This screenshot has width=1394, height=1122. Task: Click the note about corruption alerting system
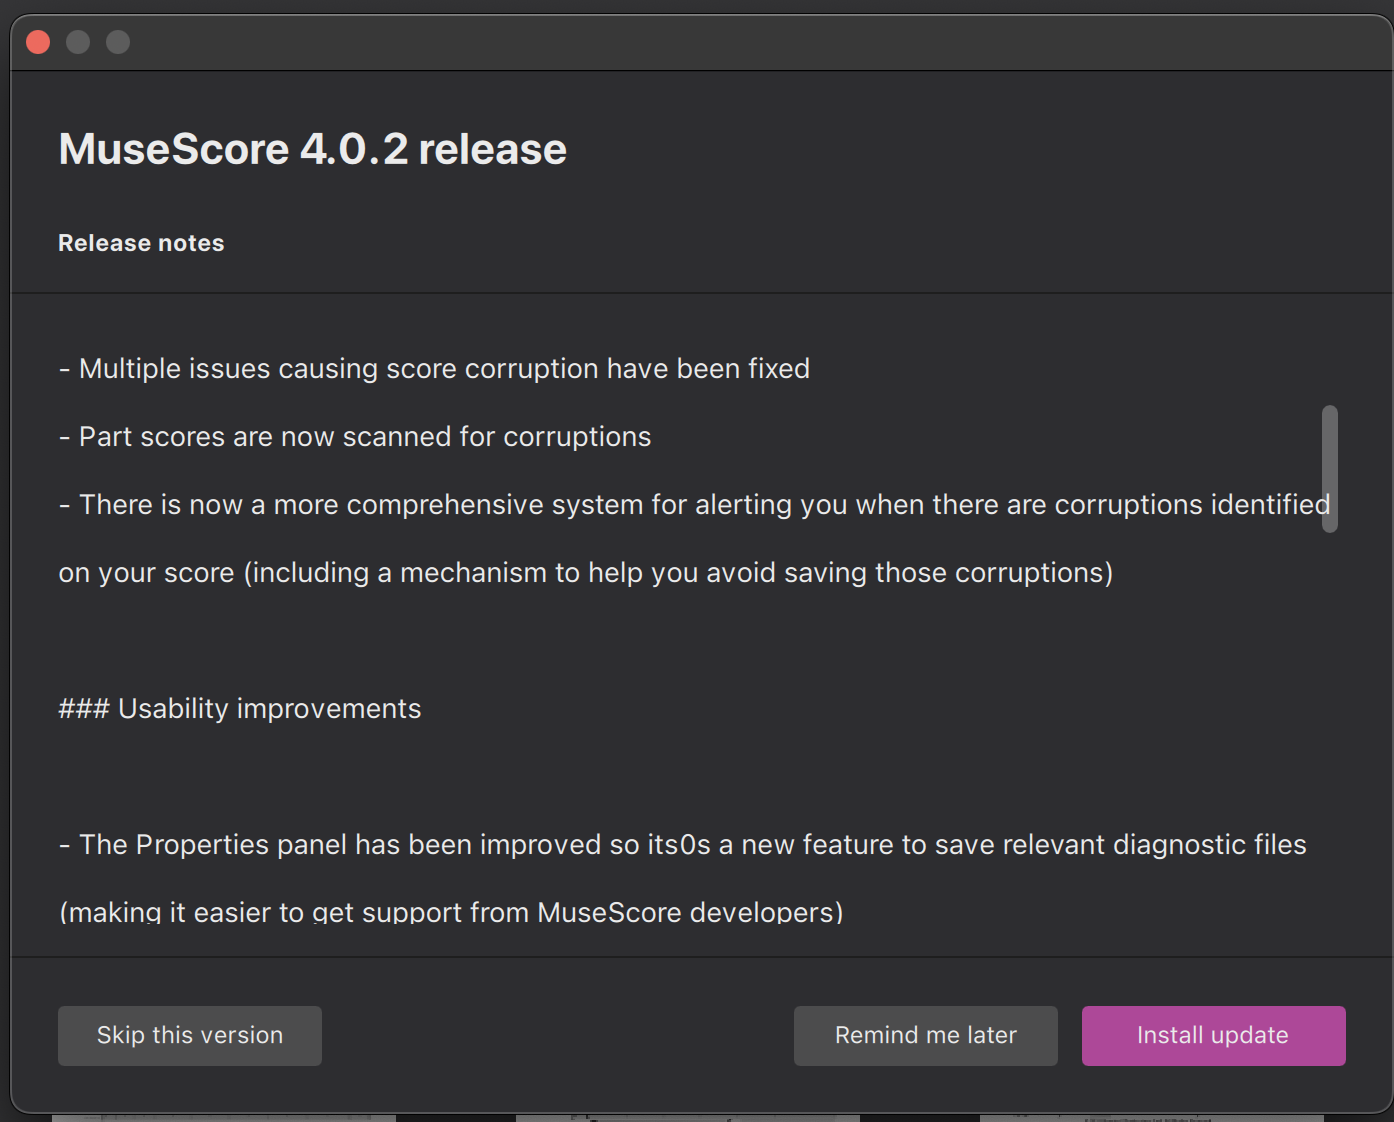pos(693,504)
